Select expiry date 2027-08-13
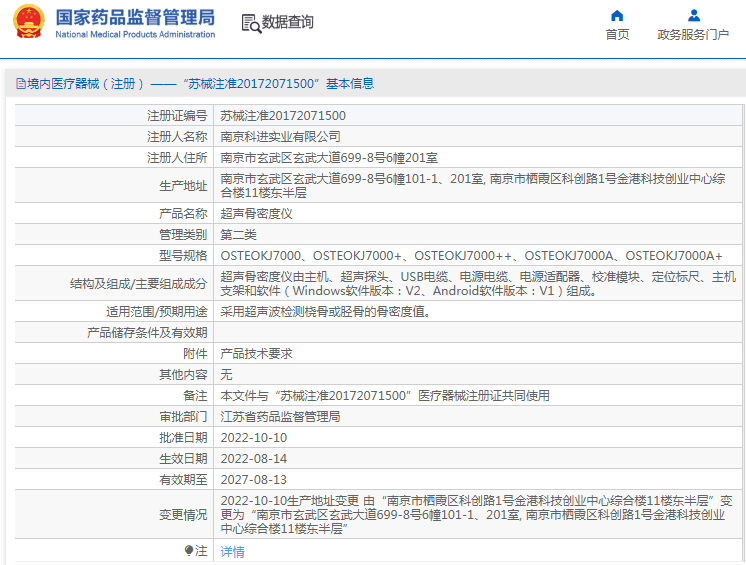 pyautogui.click(x=254, y=480)
